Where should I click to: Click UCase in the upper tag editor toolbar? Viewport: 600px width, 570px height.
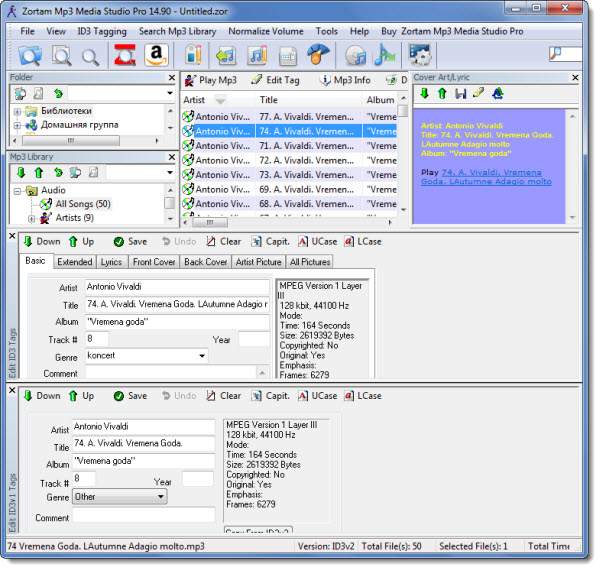(323, 241)
